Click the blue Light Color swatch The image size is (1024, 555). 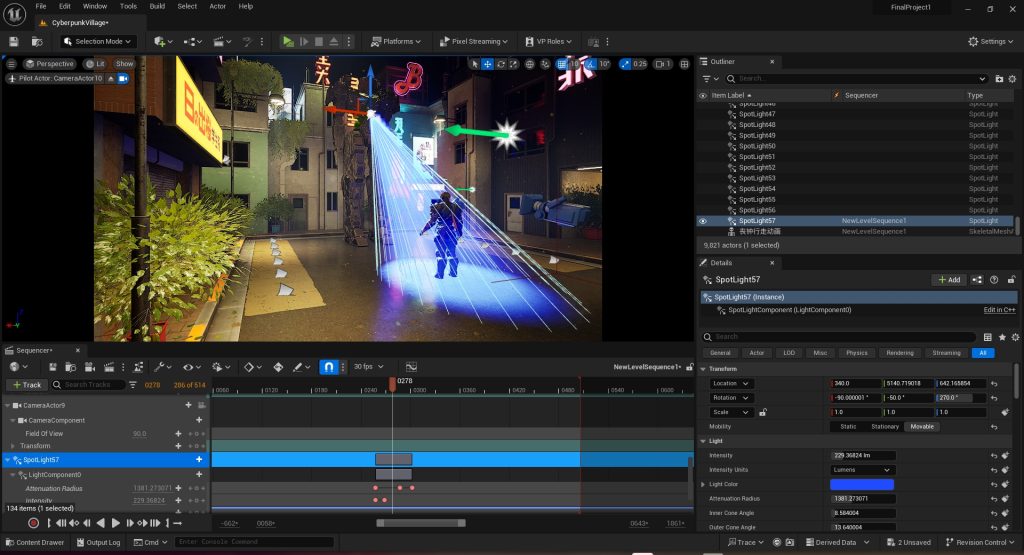(862, 484)
